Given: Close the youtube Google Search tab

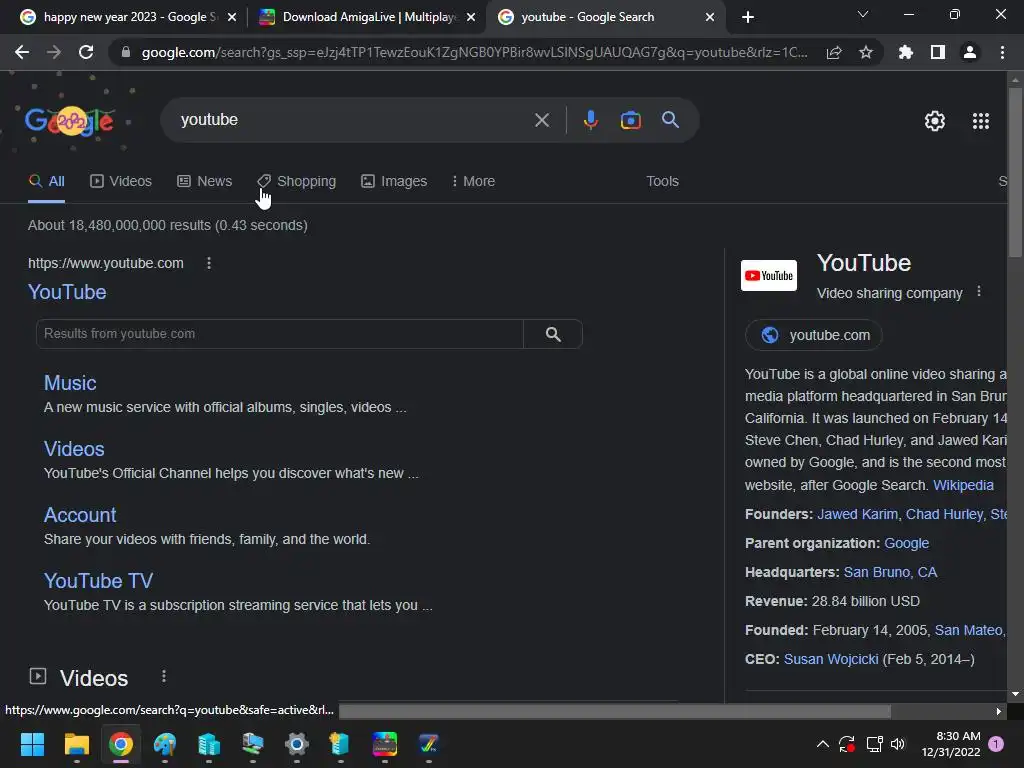Looking at the screenshot, I should pos(710,17).
